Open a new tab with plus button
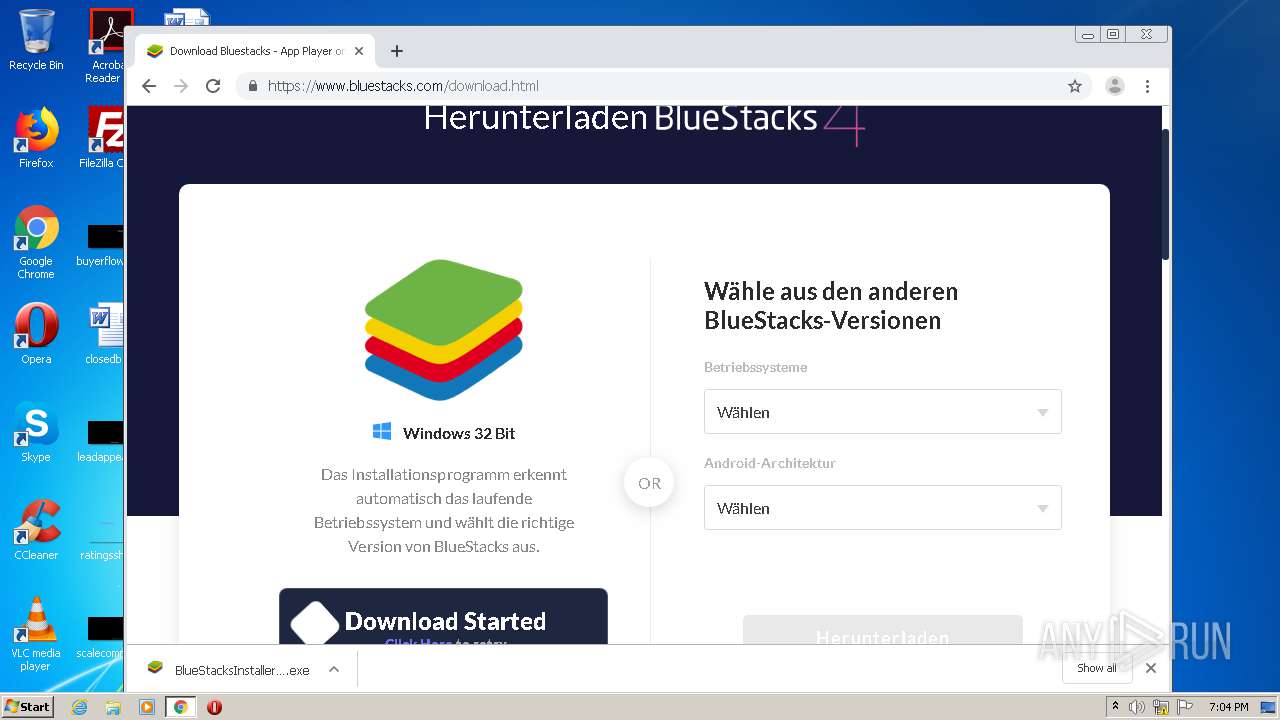1280x720 pixels. click(397, 51)
